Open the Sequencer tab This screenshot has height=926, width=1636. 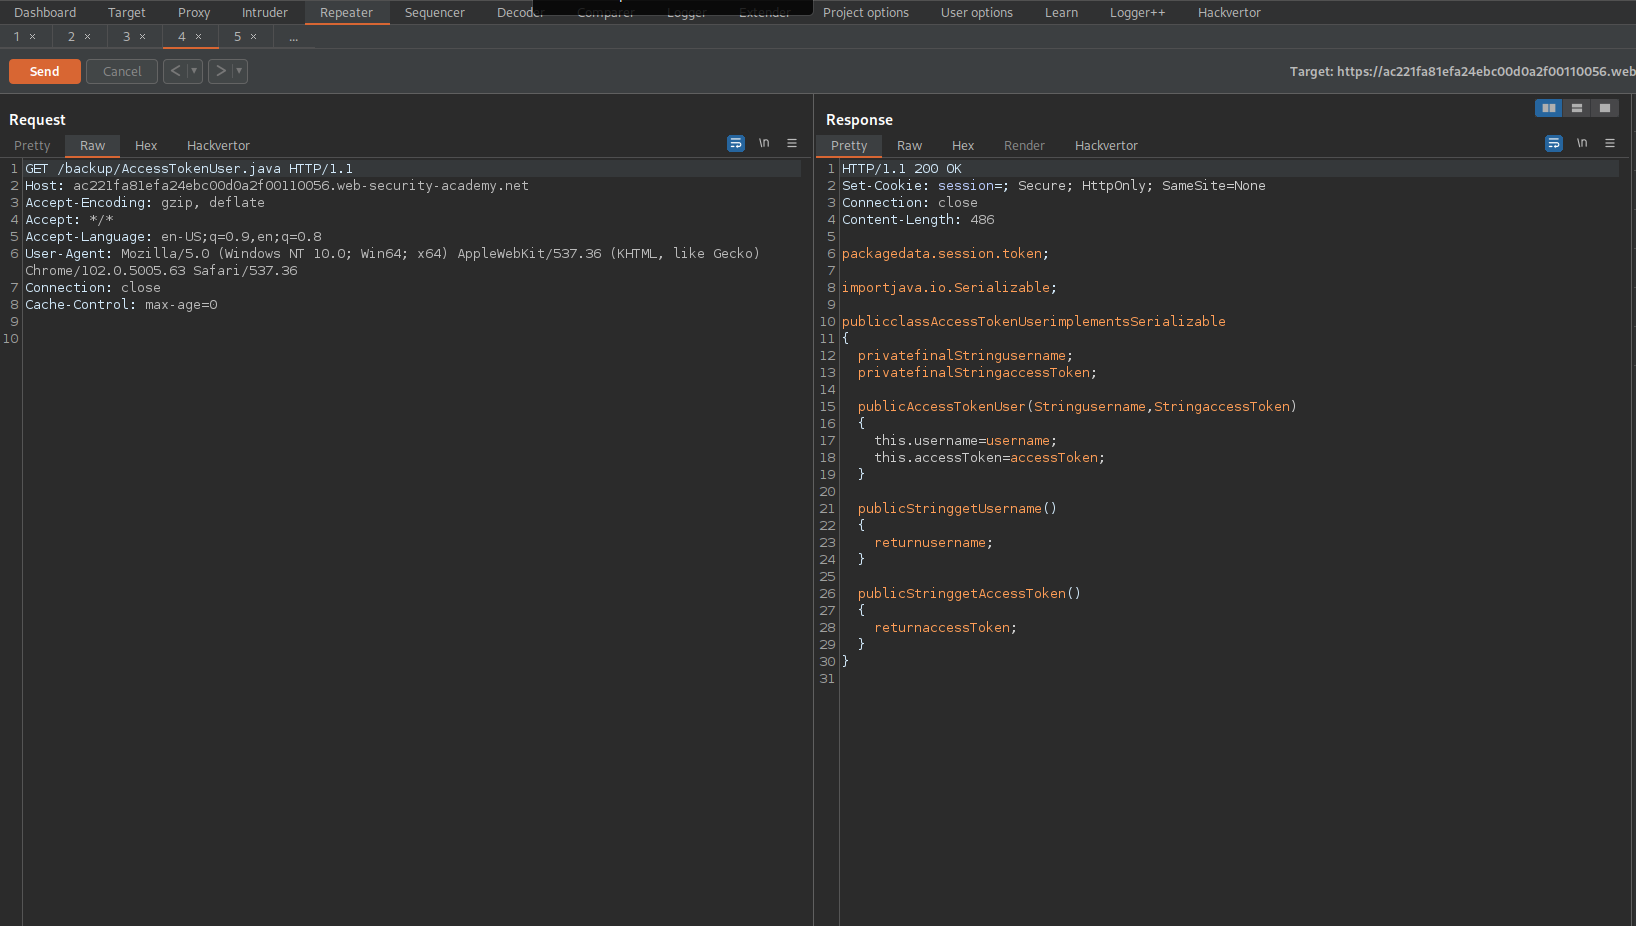pos(435,13)
